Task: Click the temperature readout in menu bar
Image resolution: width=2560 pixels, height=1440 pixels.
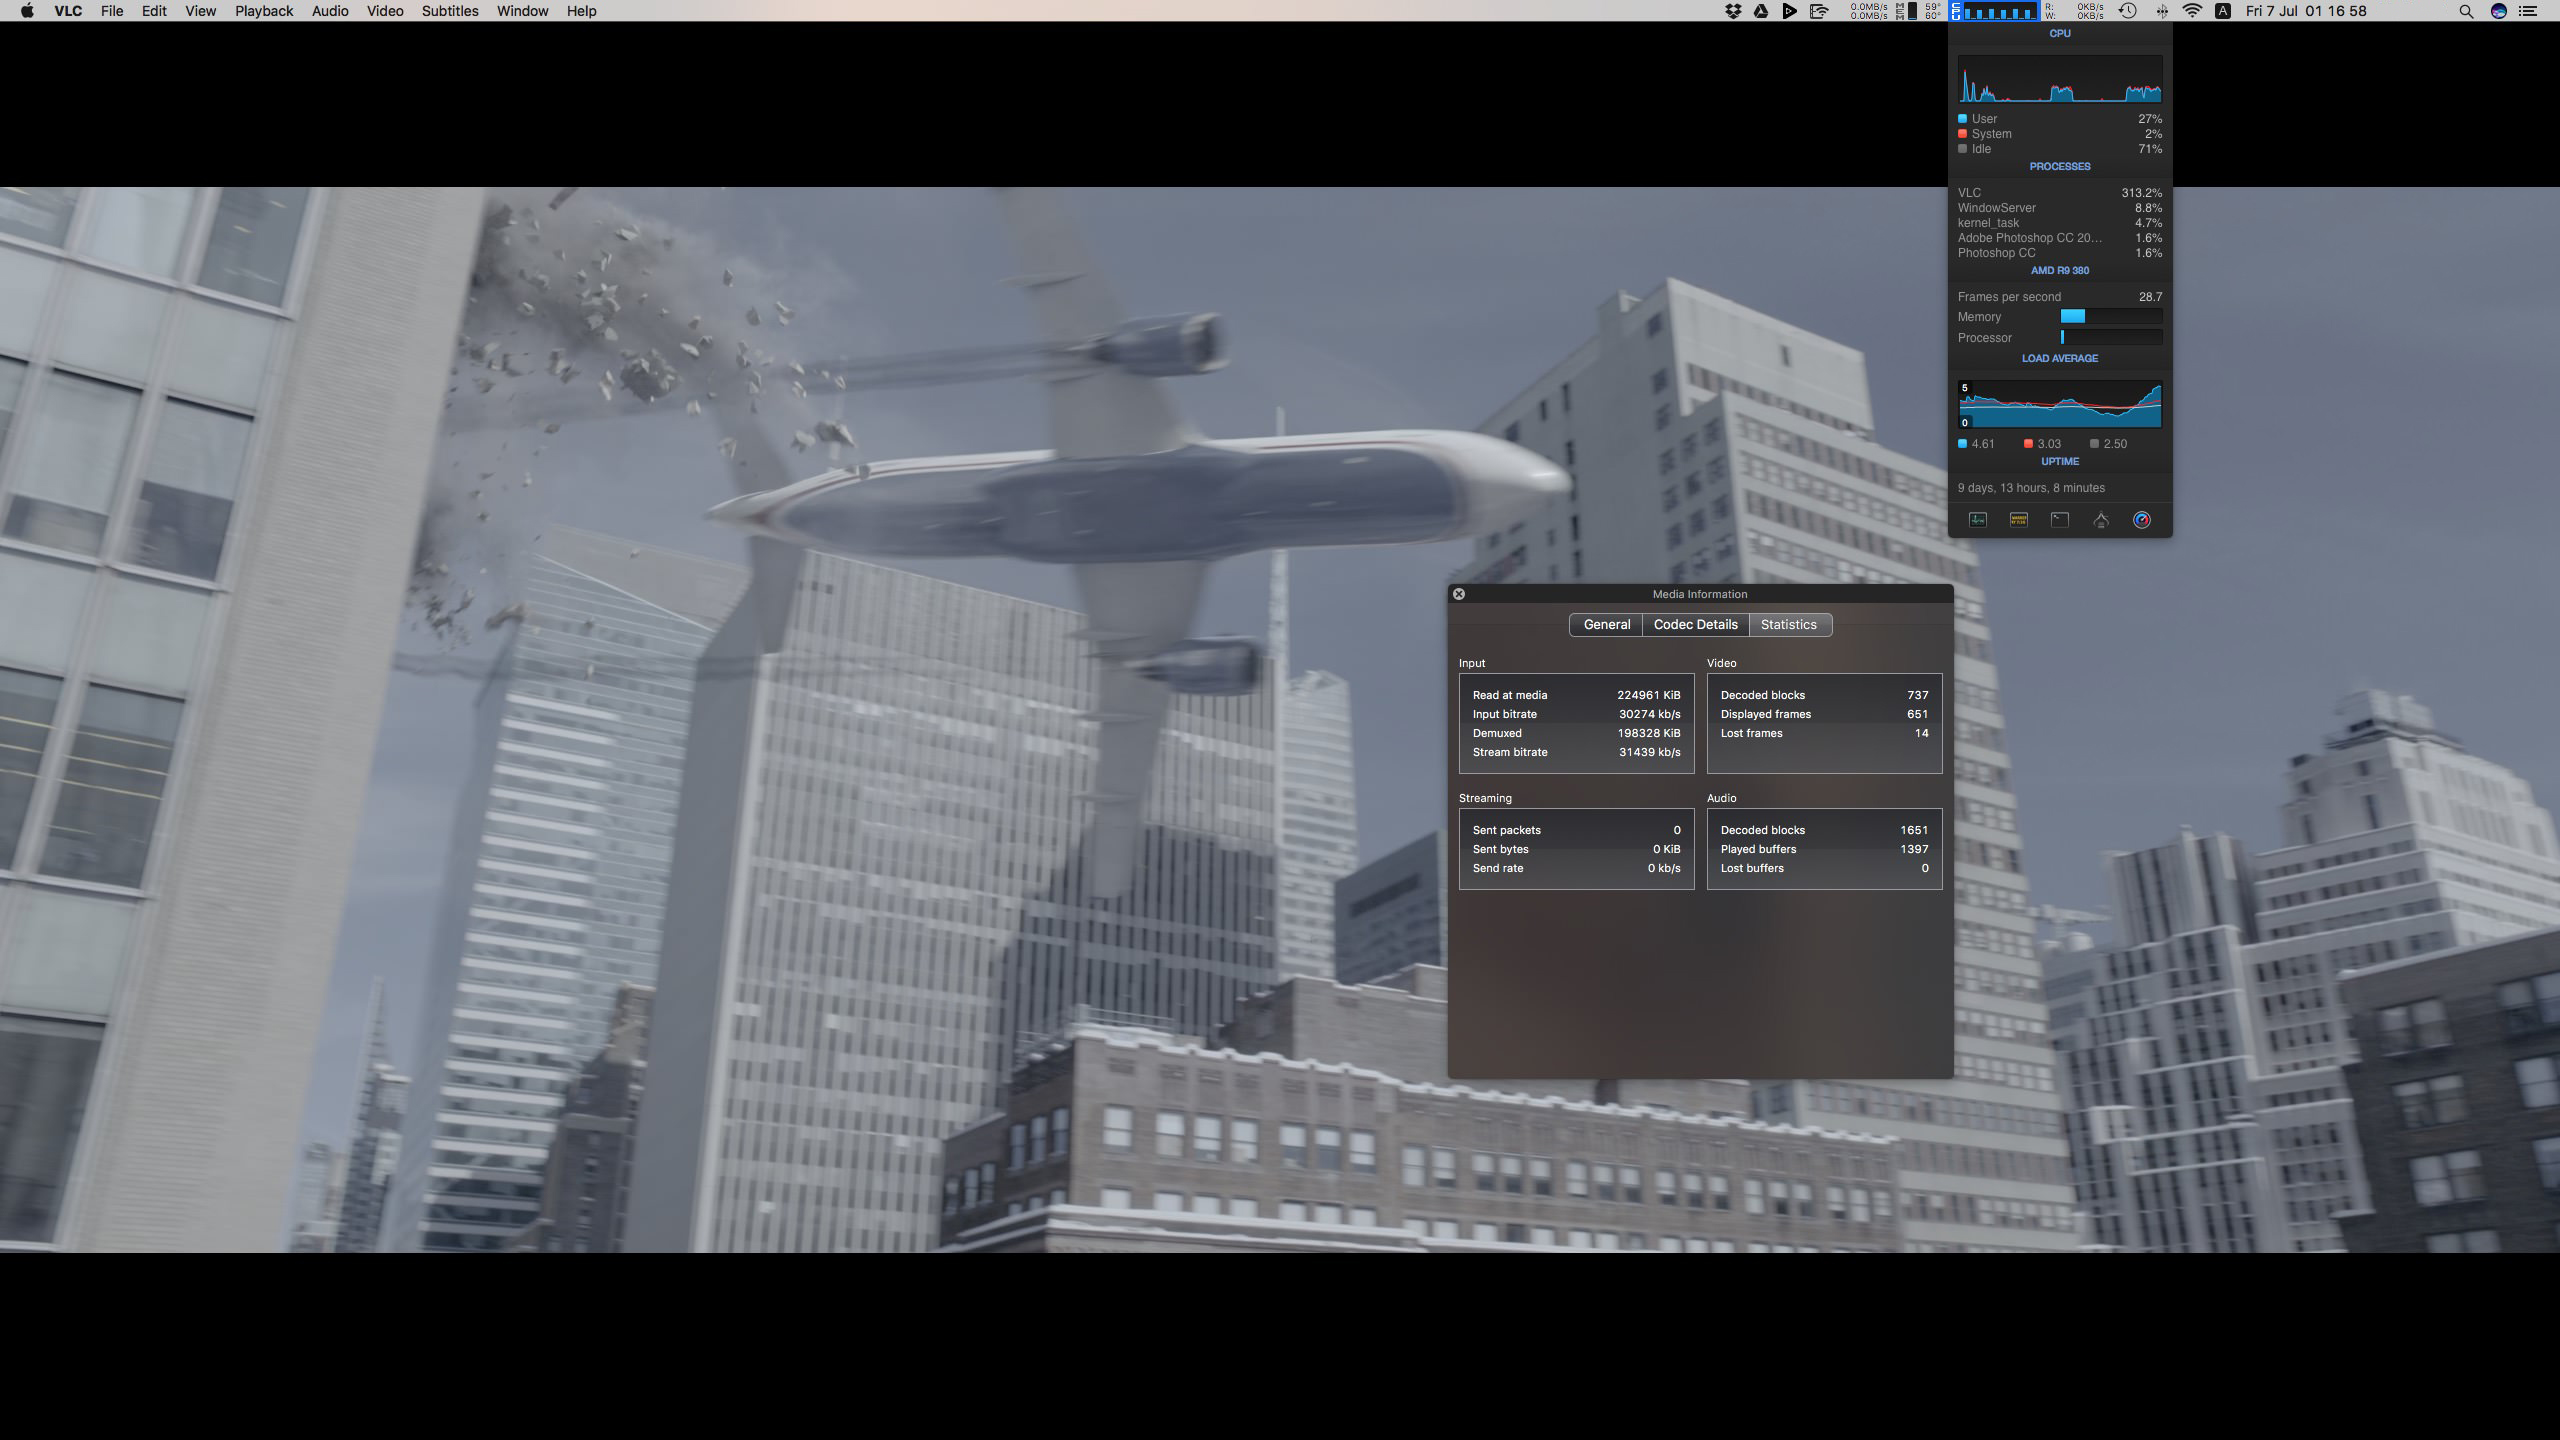Action: point(1933,11)
